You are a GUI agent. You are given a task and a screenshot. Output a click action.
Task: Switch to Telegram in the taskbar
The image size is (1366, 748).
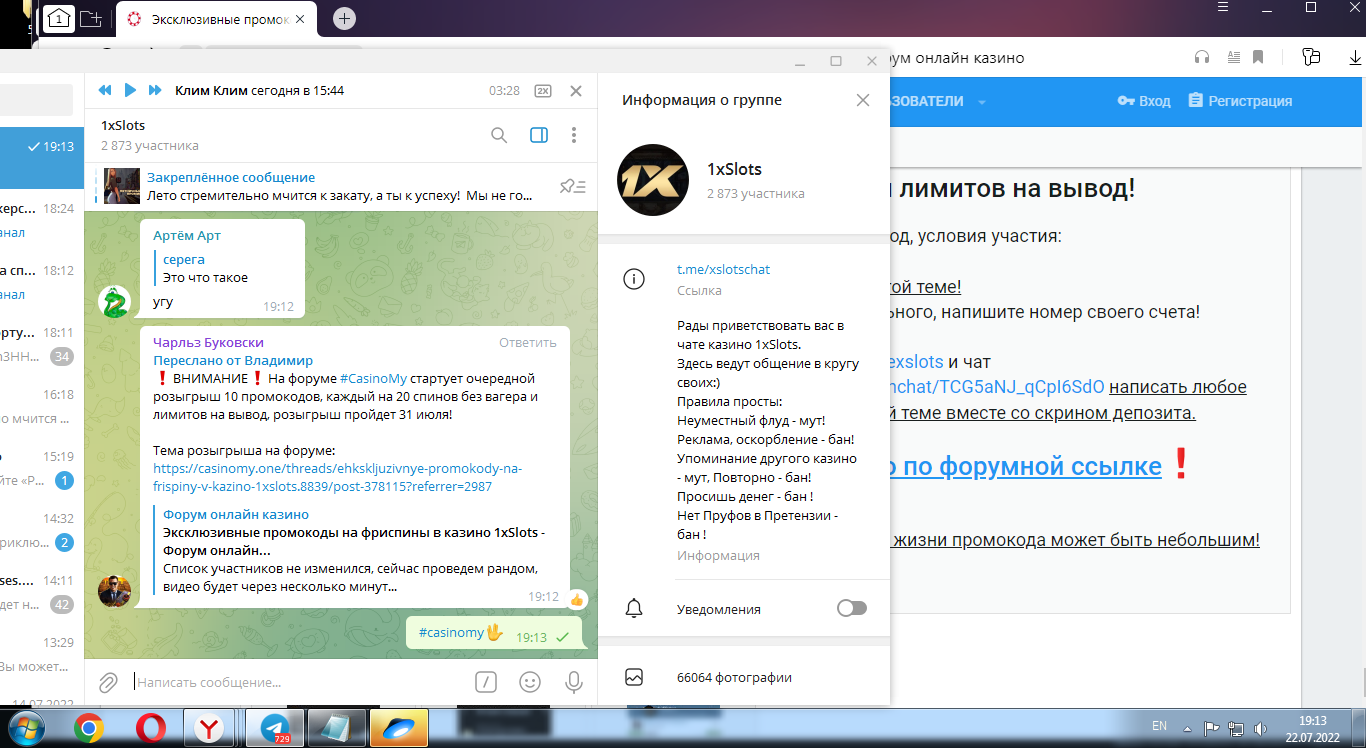coord(275,728)
